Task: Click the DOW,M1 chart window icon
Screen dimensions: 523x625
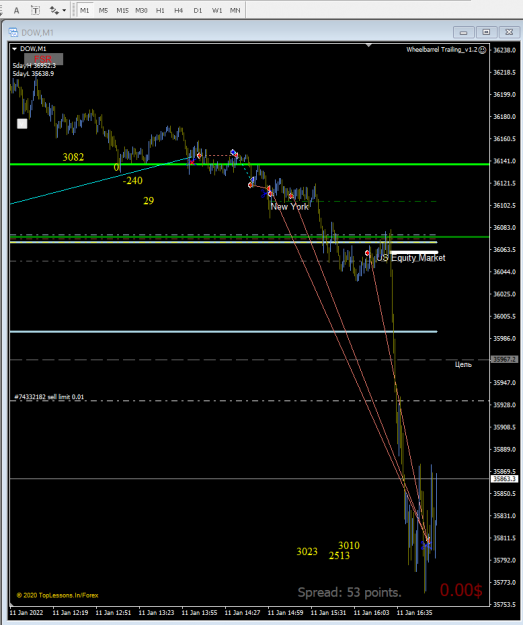Action: (x=14, y=32)
